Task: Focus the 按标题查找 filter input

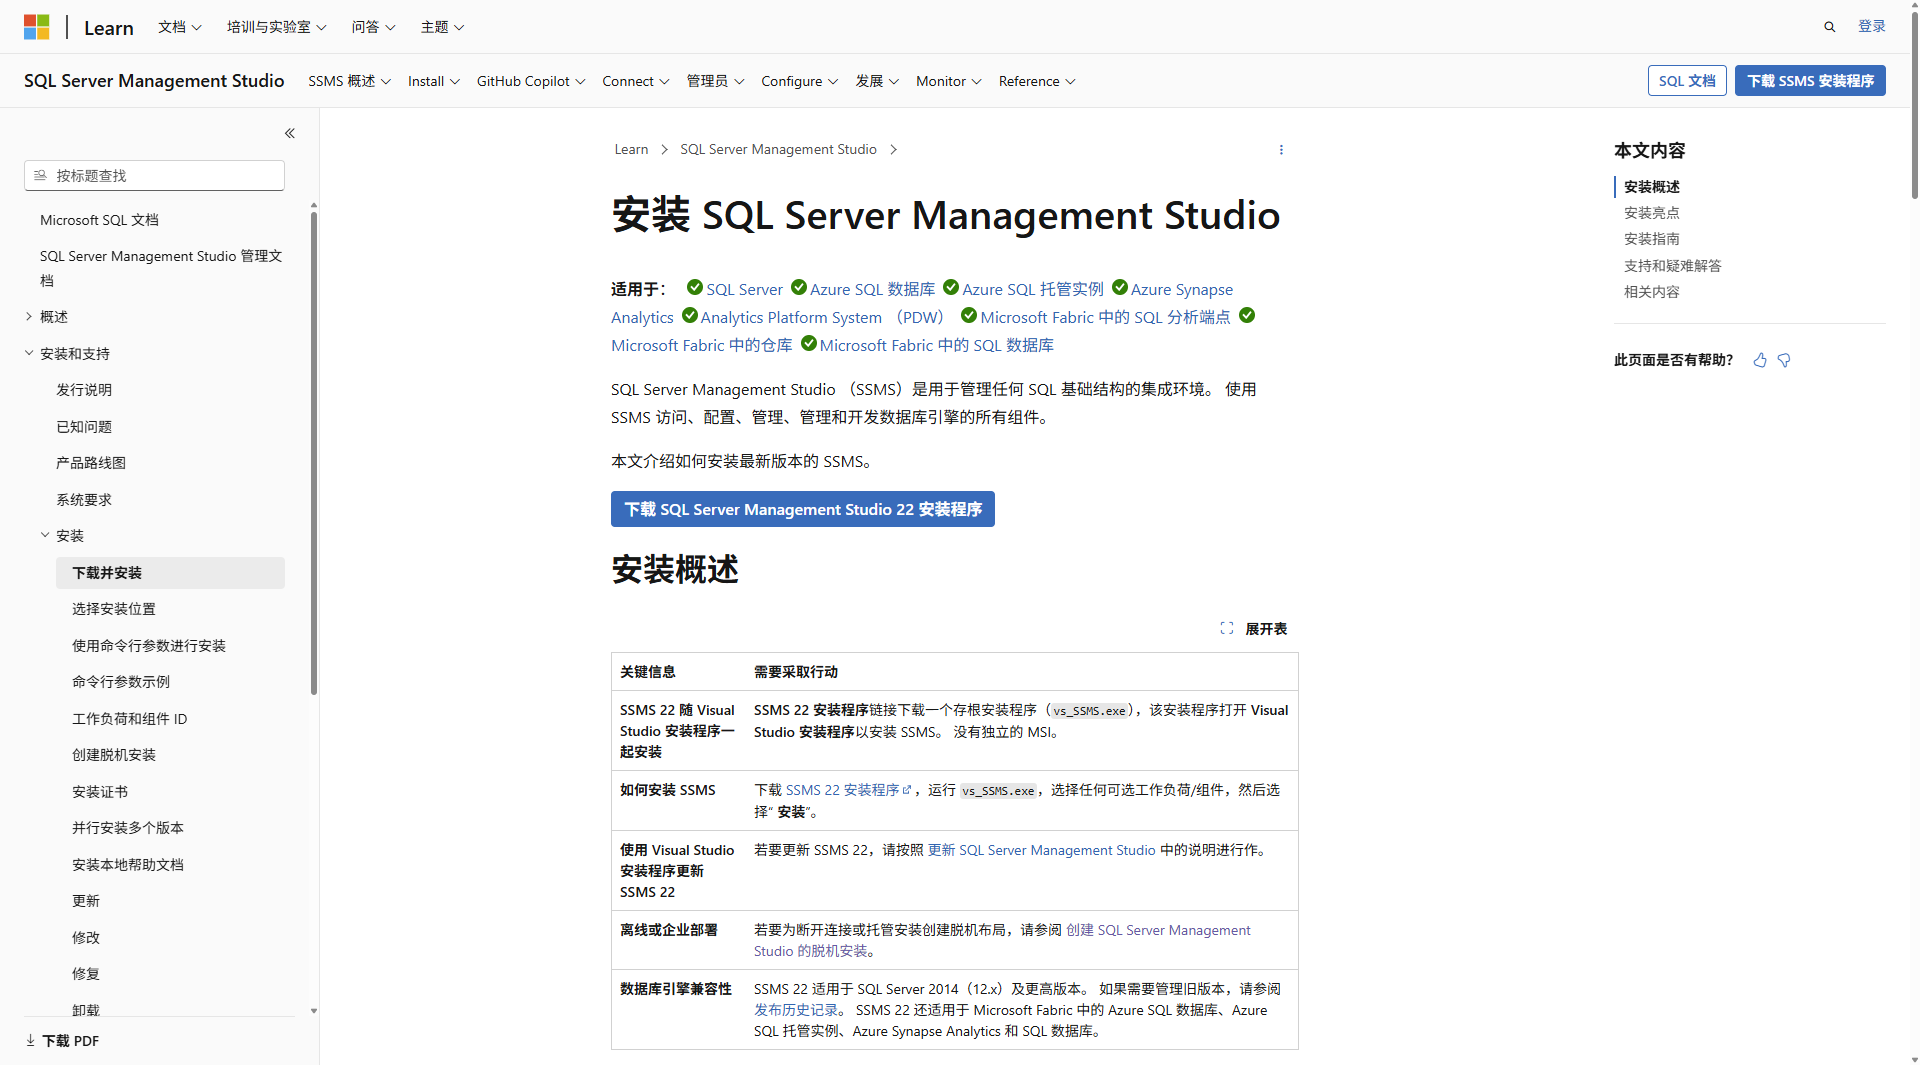Action: point(155,175)
